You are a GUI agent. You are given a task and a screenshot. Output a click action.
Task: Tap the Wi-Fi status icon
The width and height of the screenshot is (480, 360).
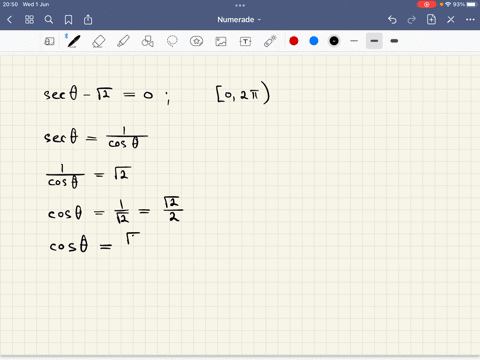point(448,4)
